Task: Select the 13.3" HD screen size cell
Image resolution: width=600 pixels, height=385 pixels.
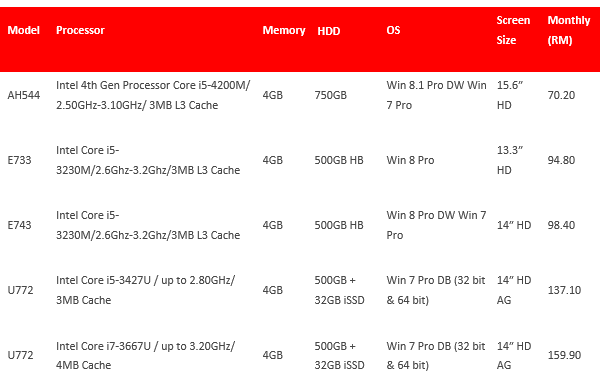Action: click(x=510, y=160)
